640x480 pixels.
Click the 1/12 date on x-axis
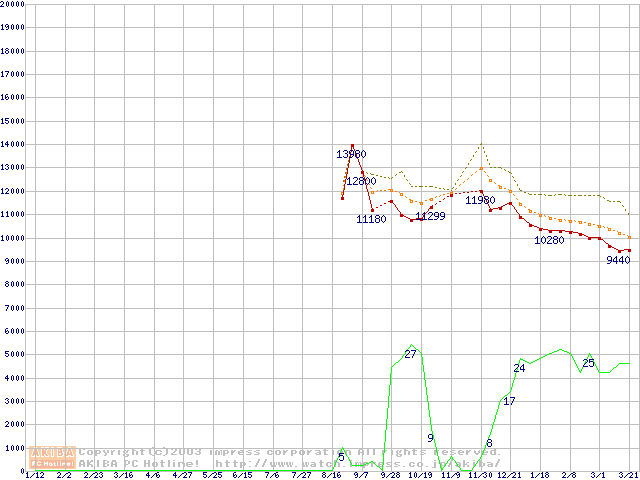point(34,475)
